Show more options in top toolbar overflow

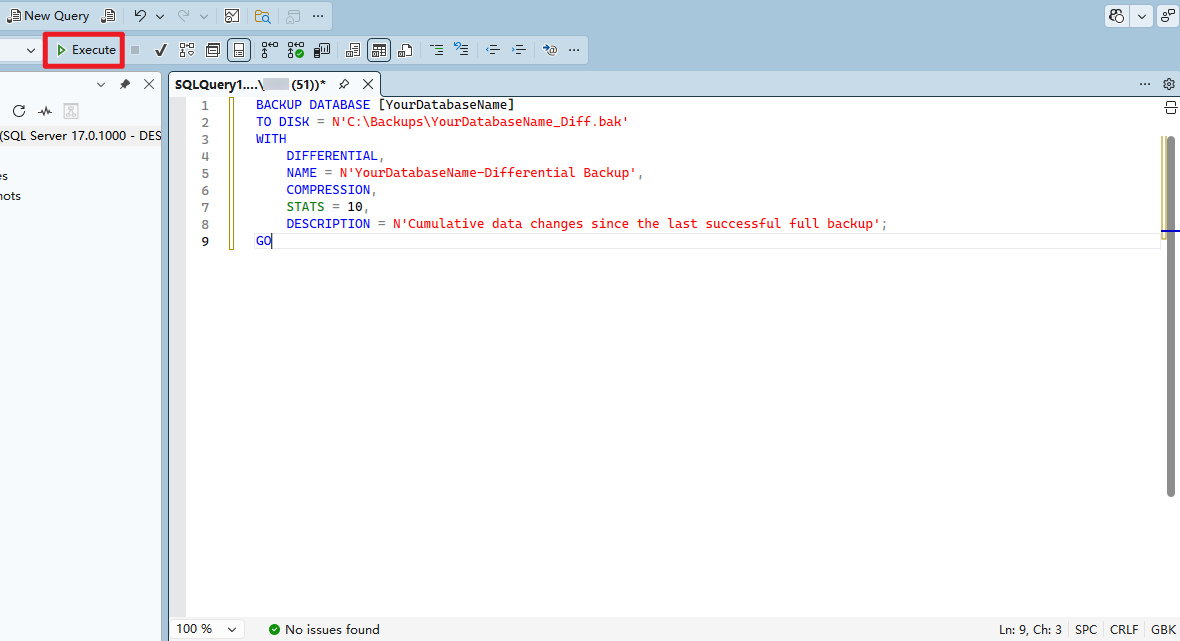coord(318,16)
